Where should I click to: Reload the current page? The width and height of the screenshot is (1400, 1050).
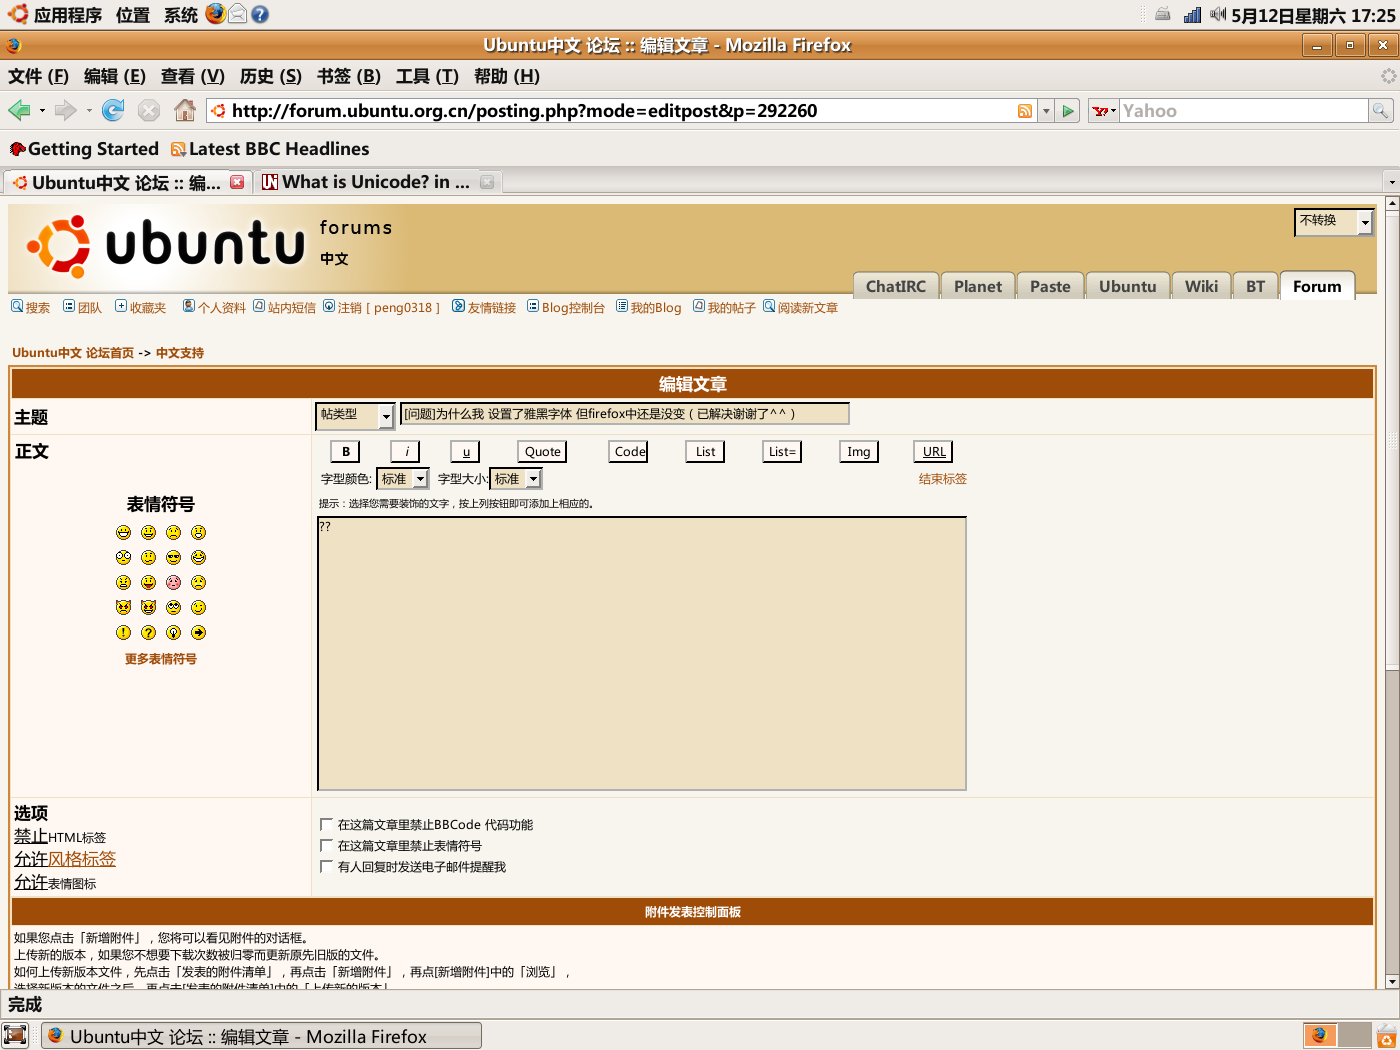pos(113,110)
